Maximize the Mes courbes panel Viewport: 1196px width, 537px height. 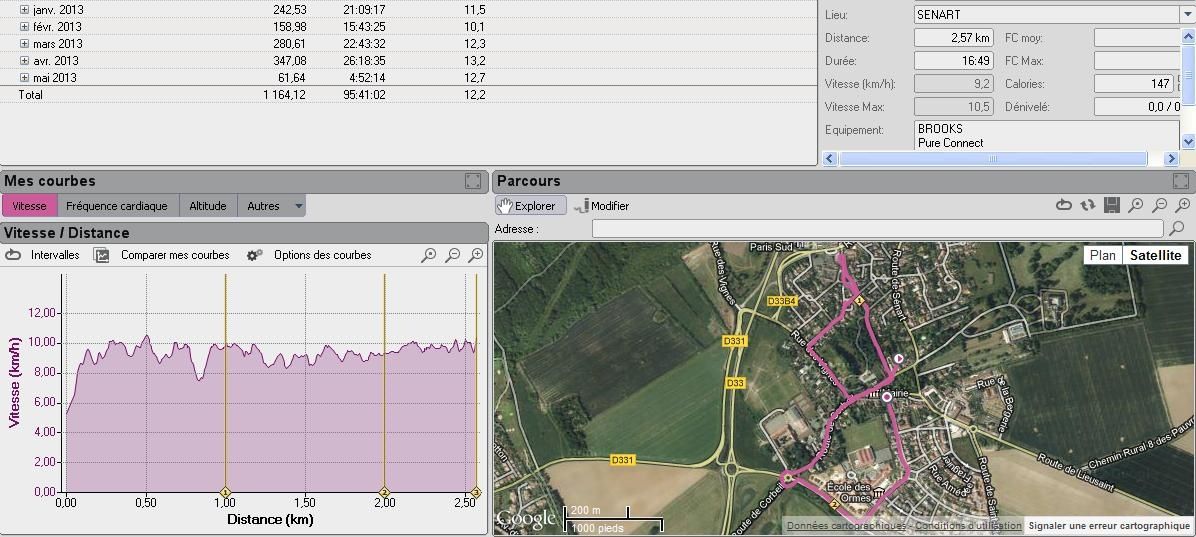pos(473,181)
